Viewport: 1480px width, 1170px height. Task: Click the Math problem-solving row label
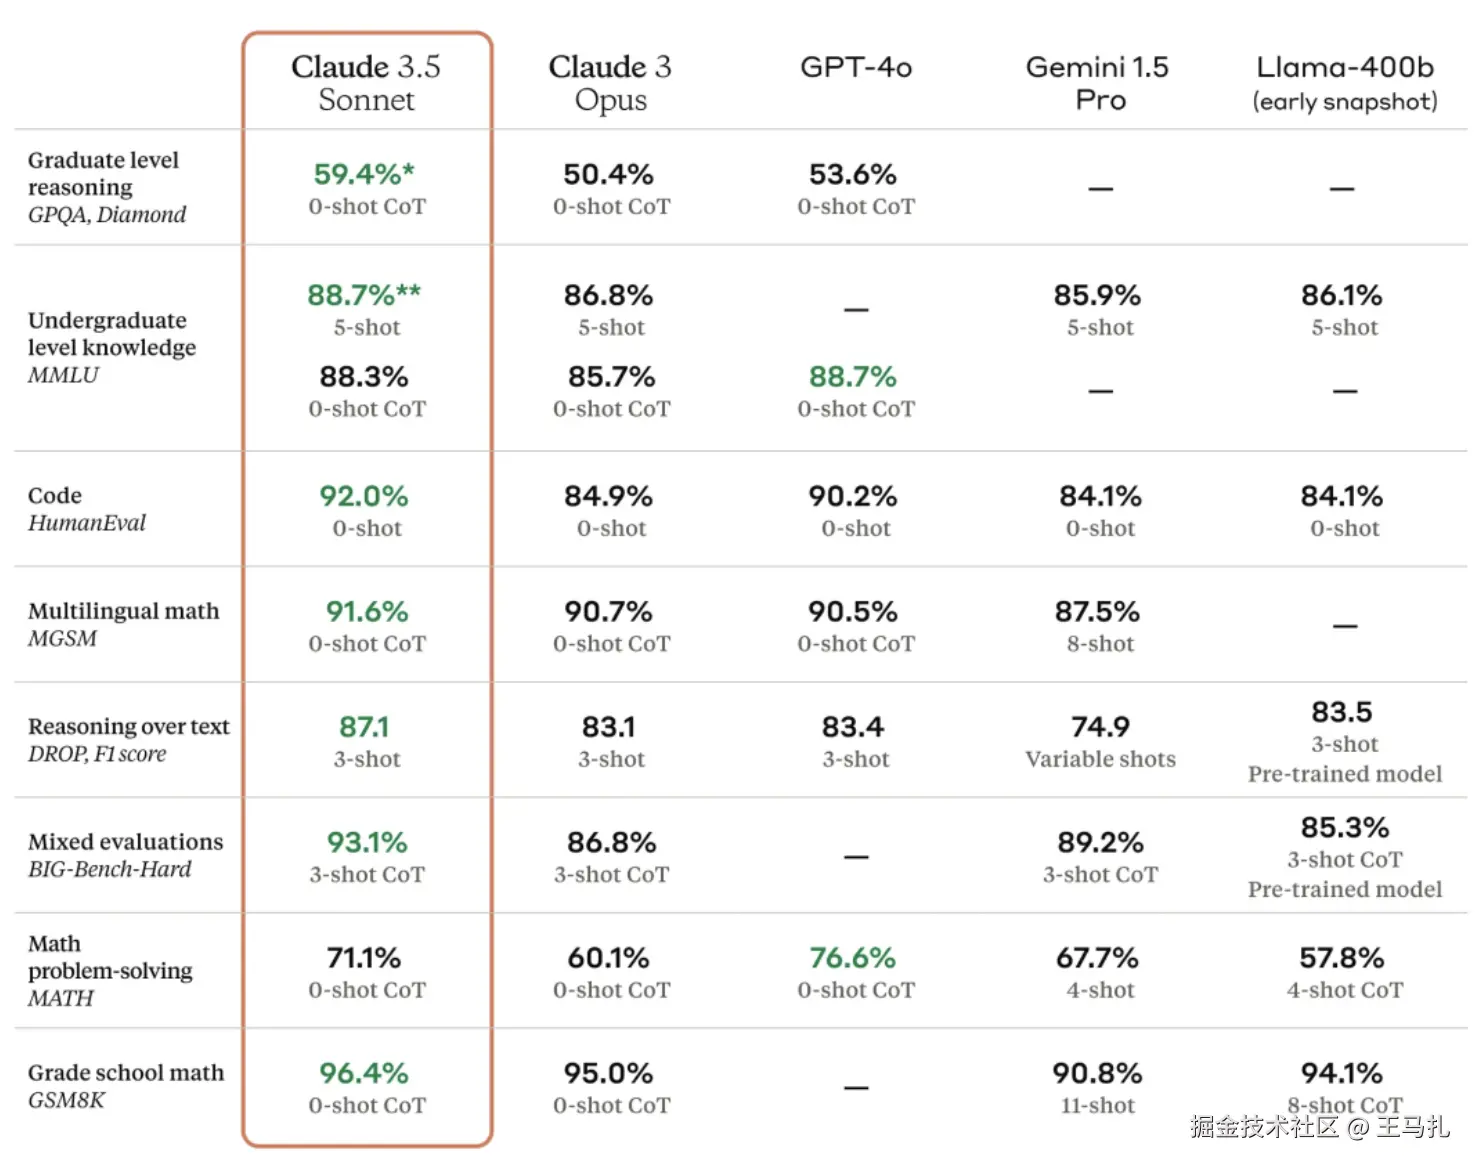point(109,970)
